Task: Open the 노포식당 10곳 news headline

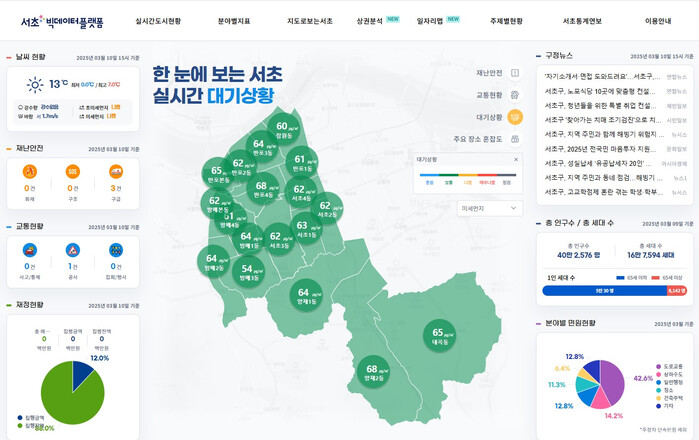Action: point(602,90)
